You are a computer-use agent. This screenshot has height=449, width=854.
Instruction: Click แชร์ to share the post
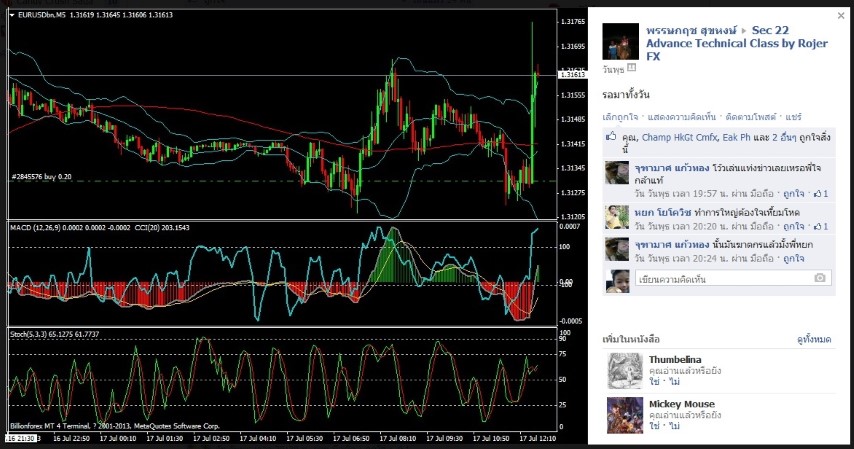(794, 117)
